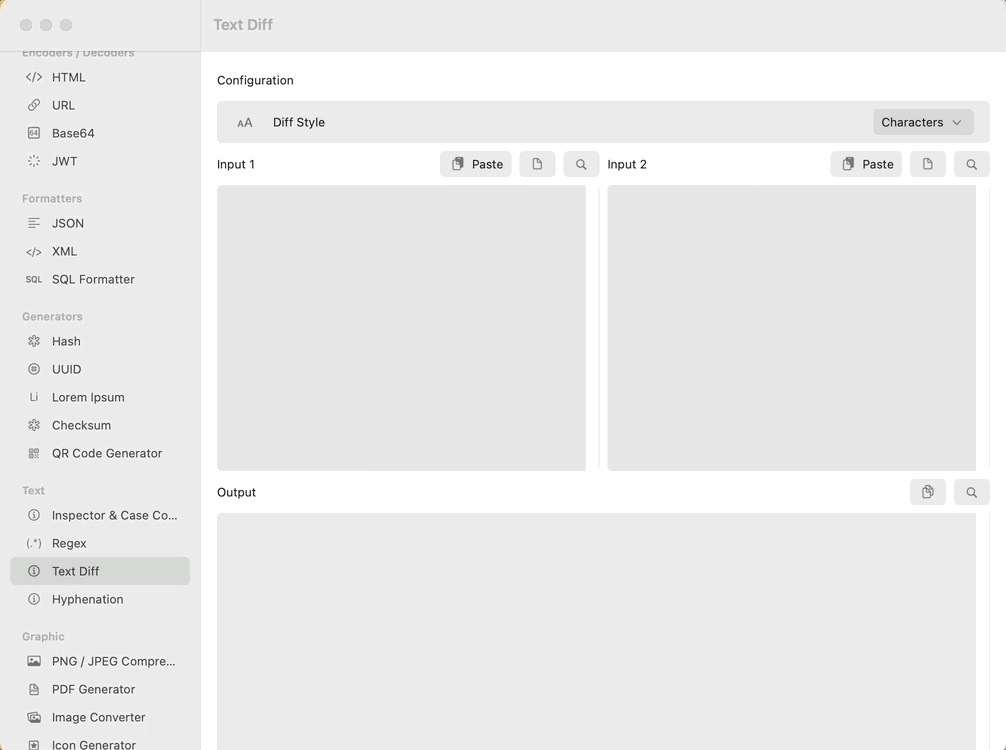Click the QR Code Generator icon
Screen dimensions: 1006x750
(x=34, y=454)
